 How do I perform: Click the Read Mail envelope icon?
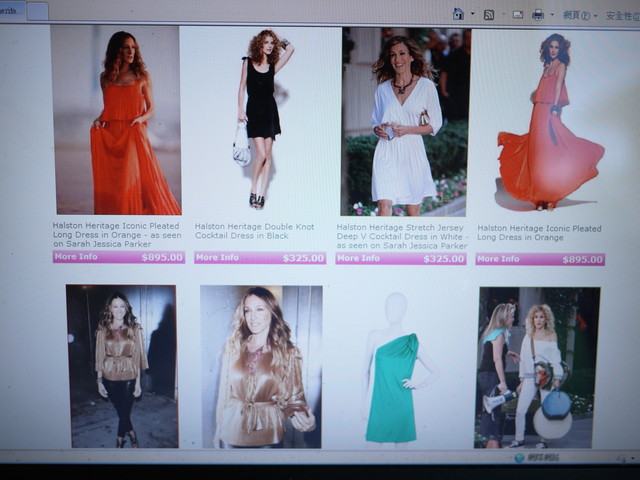(518, 15)
